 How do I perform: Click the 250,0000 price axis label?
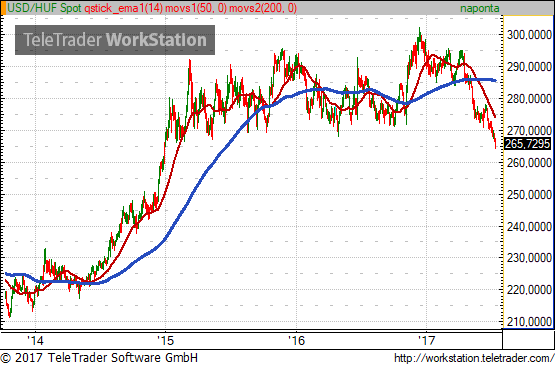529,195
